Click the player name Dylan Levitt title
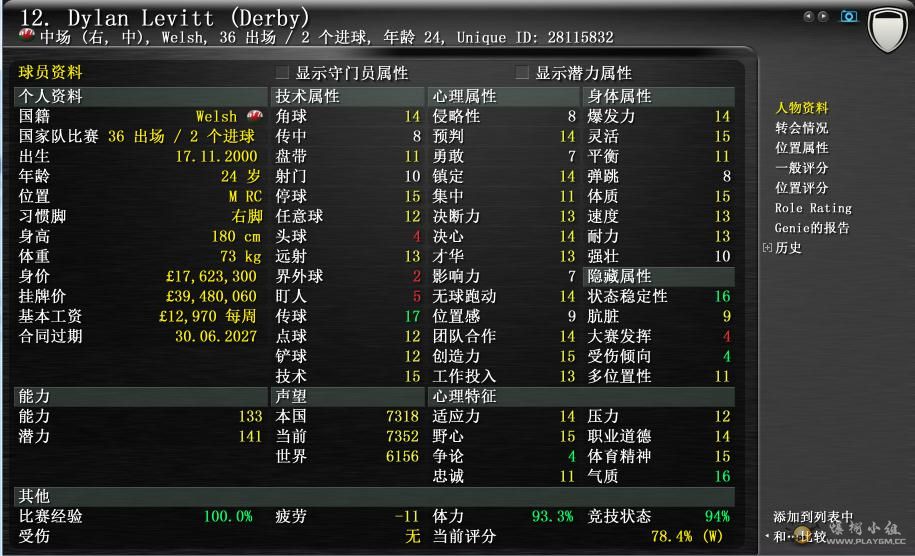 pyautogui.click(x=165, y=17)
